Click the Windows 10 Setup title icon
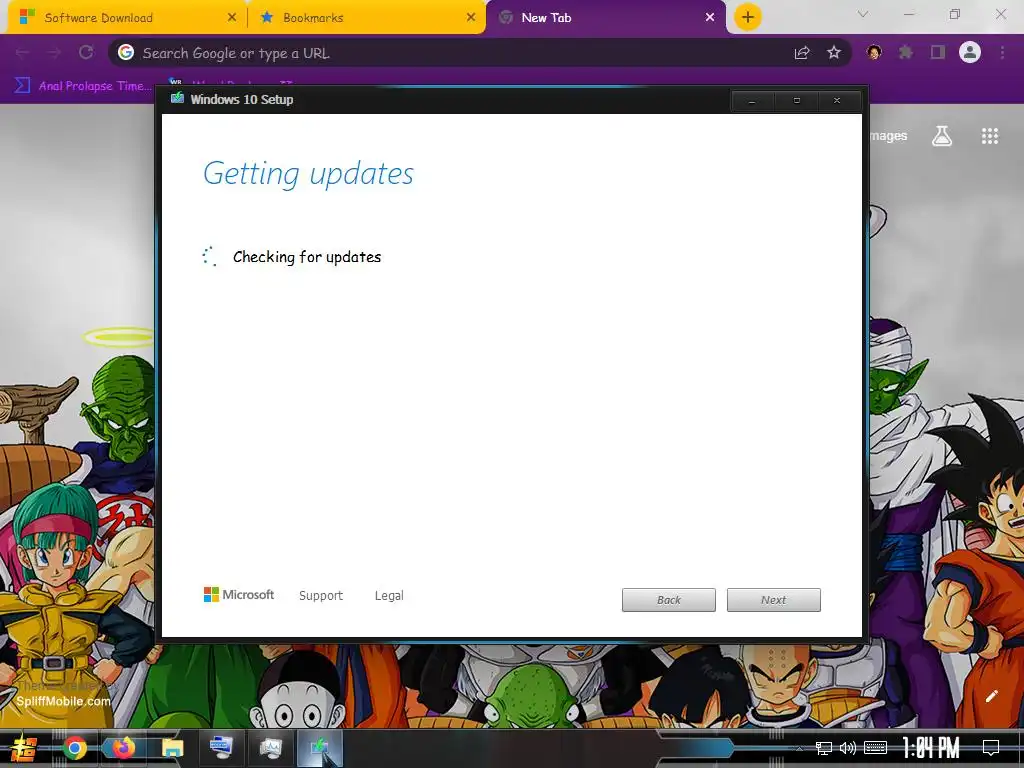 click(177, 99)
